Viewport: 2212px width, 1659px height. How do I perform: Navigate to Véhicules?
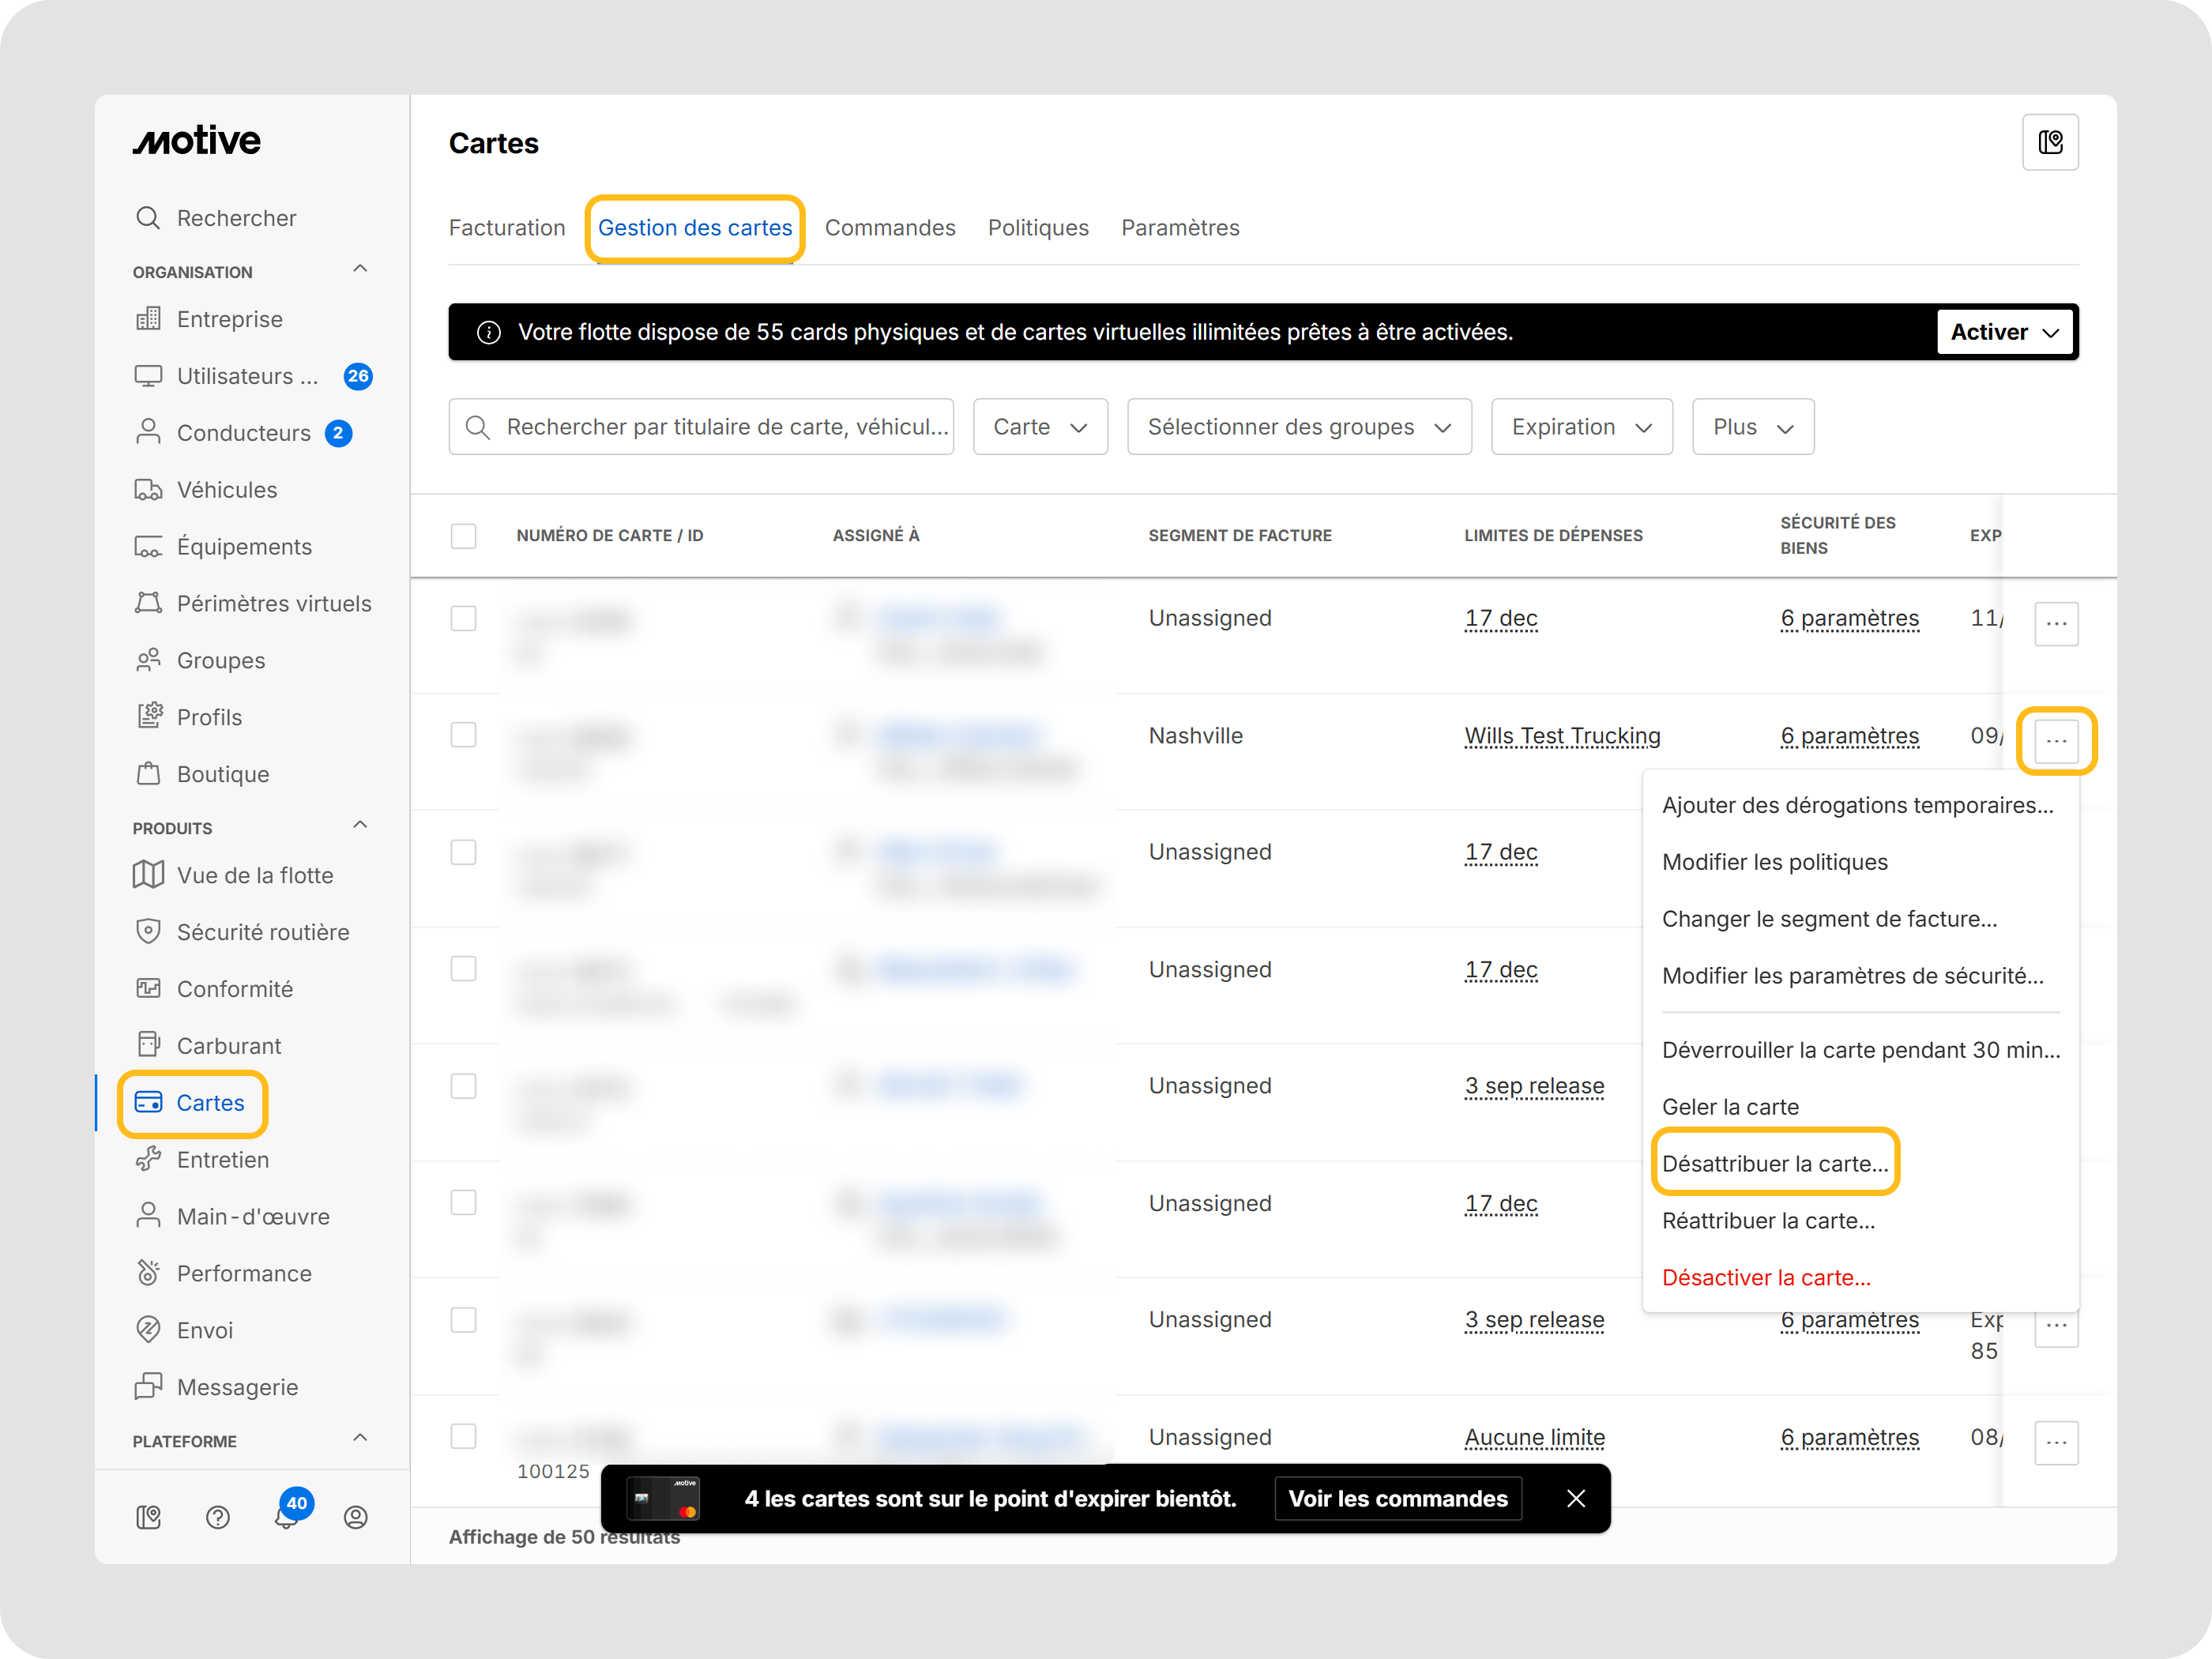pos(206,490)
